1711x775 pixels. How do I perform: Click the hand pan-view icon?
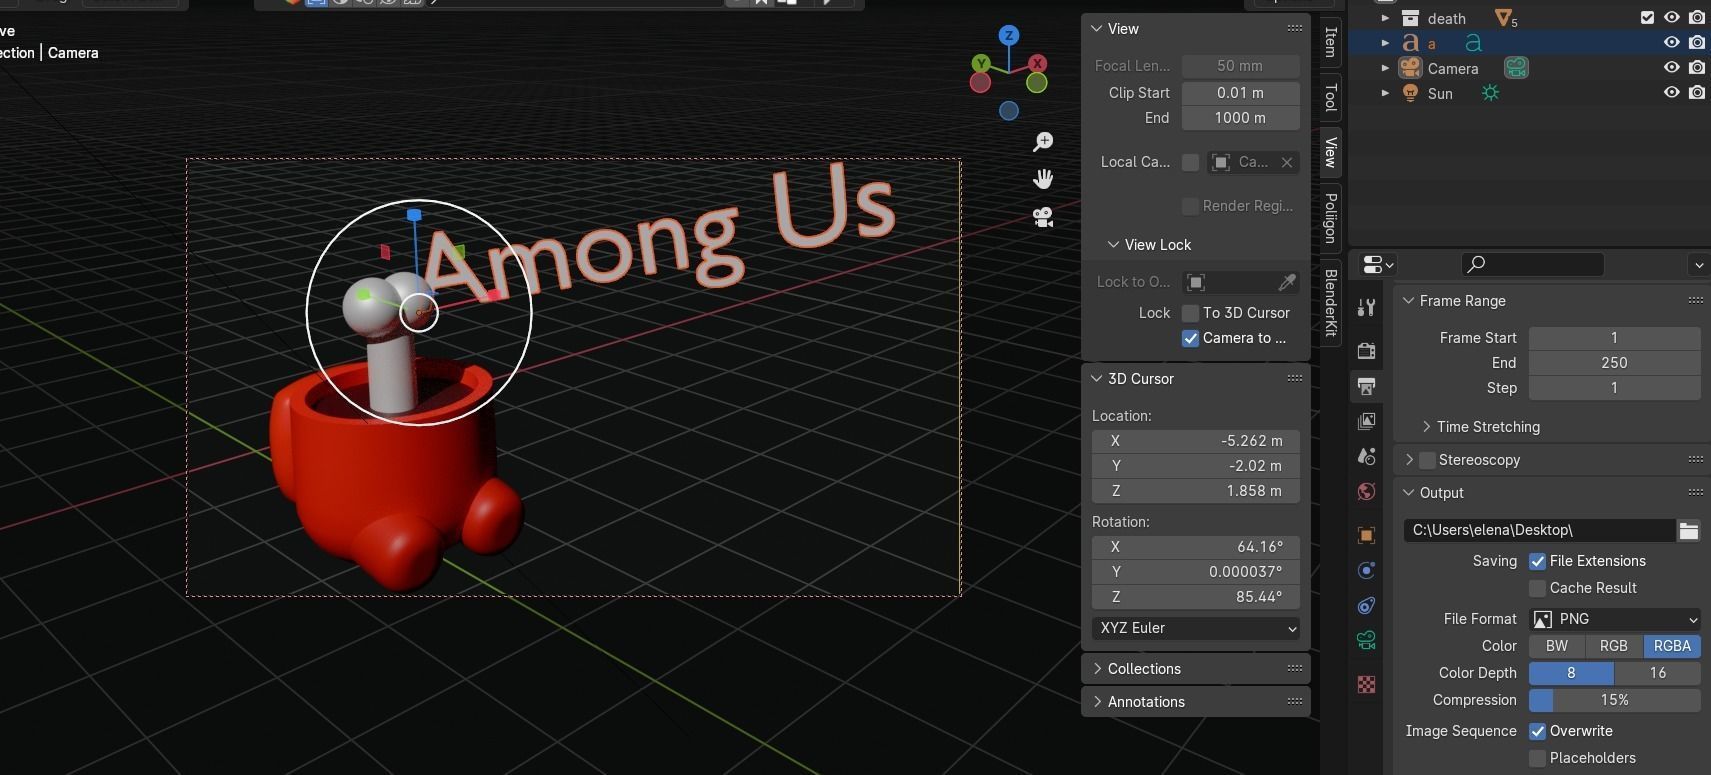coord(1043,179)
